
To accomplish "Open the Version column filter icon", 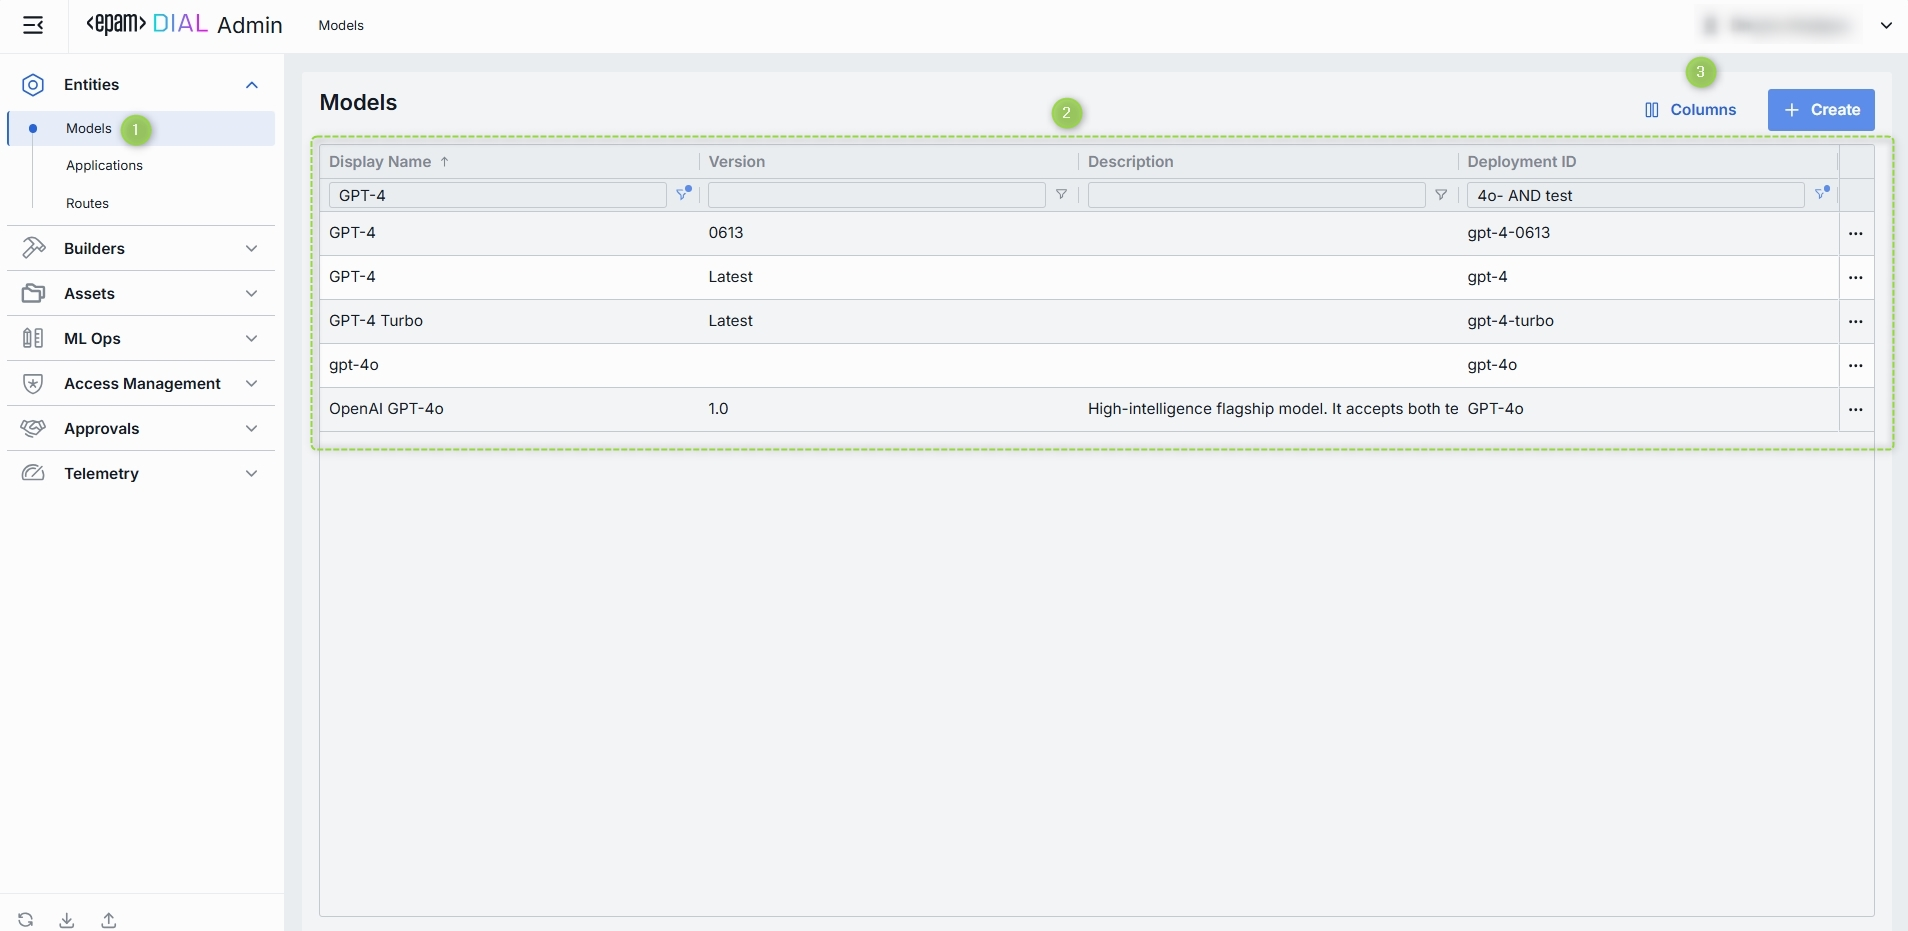I will (1062, 195).
